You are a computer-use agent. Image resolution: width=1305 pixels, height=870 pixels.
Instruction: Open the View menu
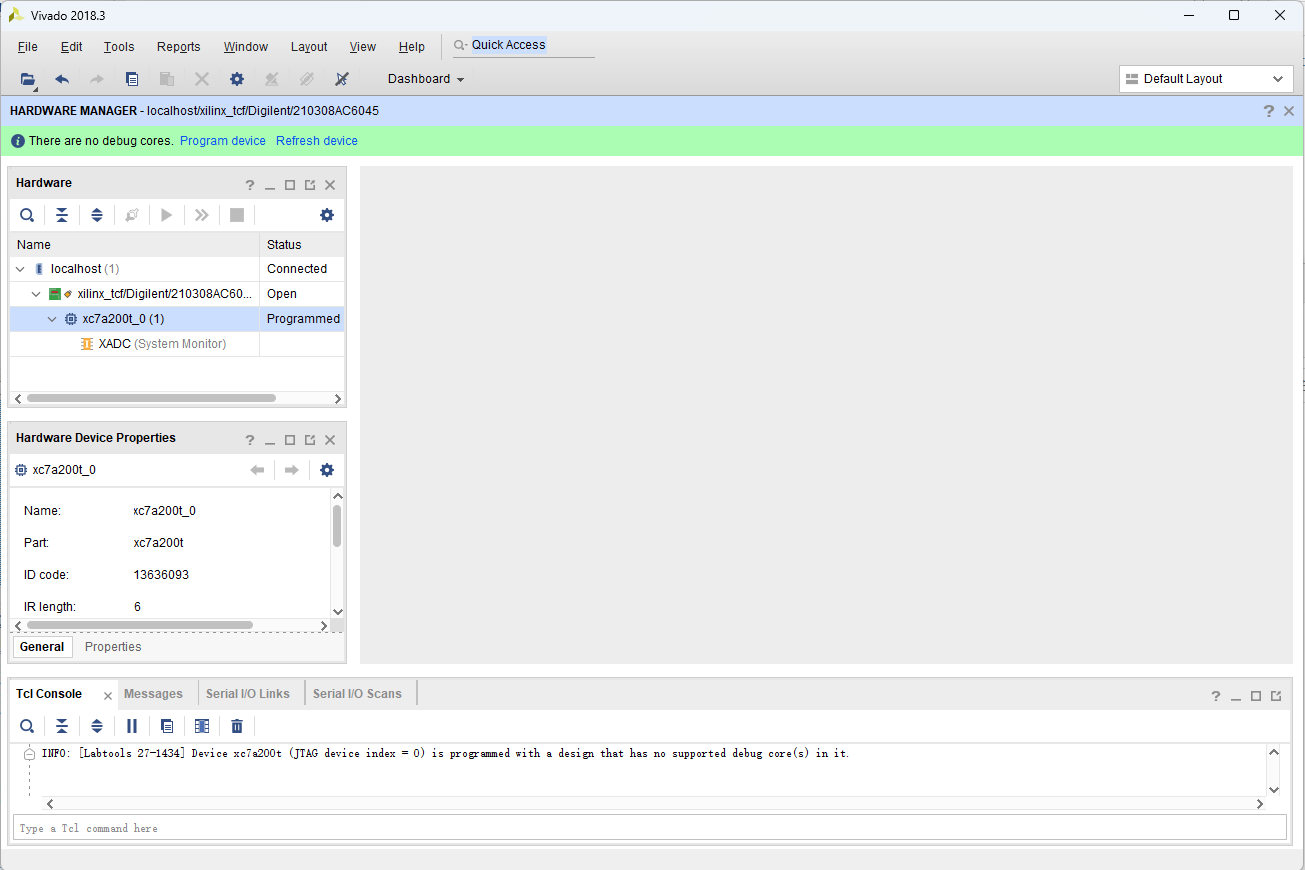coord(363,47)
